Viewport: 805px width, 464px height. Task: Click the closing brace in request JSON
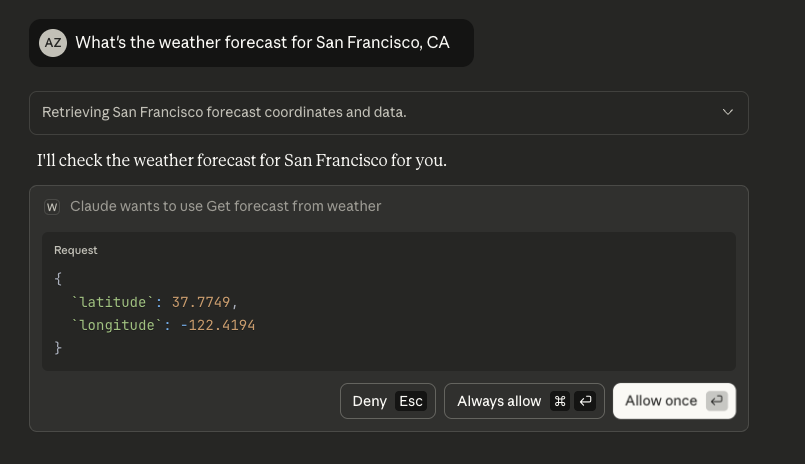[x=58, y=347]
